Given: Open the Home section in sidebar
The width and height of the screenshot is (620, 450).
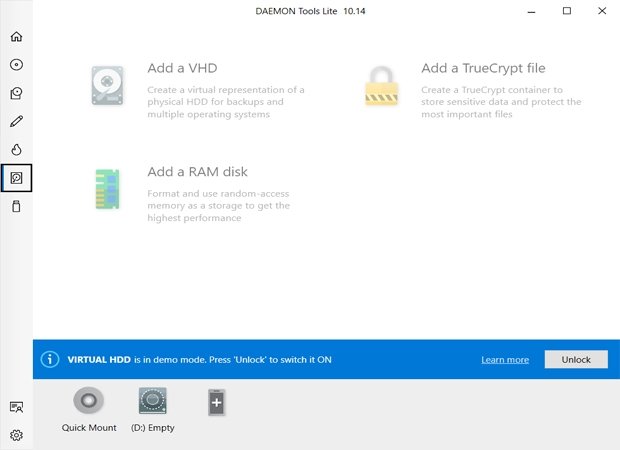Looking at the screenshot, I should click(x=16, y=36).
